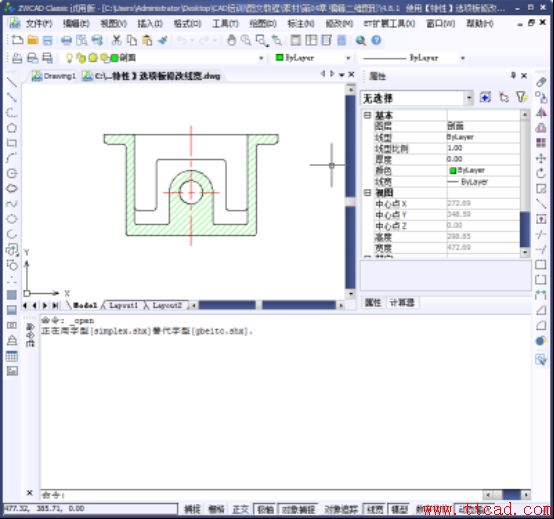Collapse the 基本 property group
Screen dimensions: 554x519
click(367, 115)
